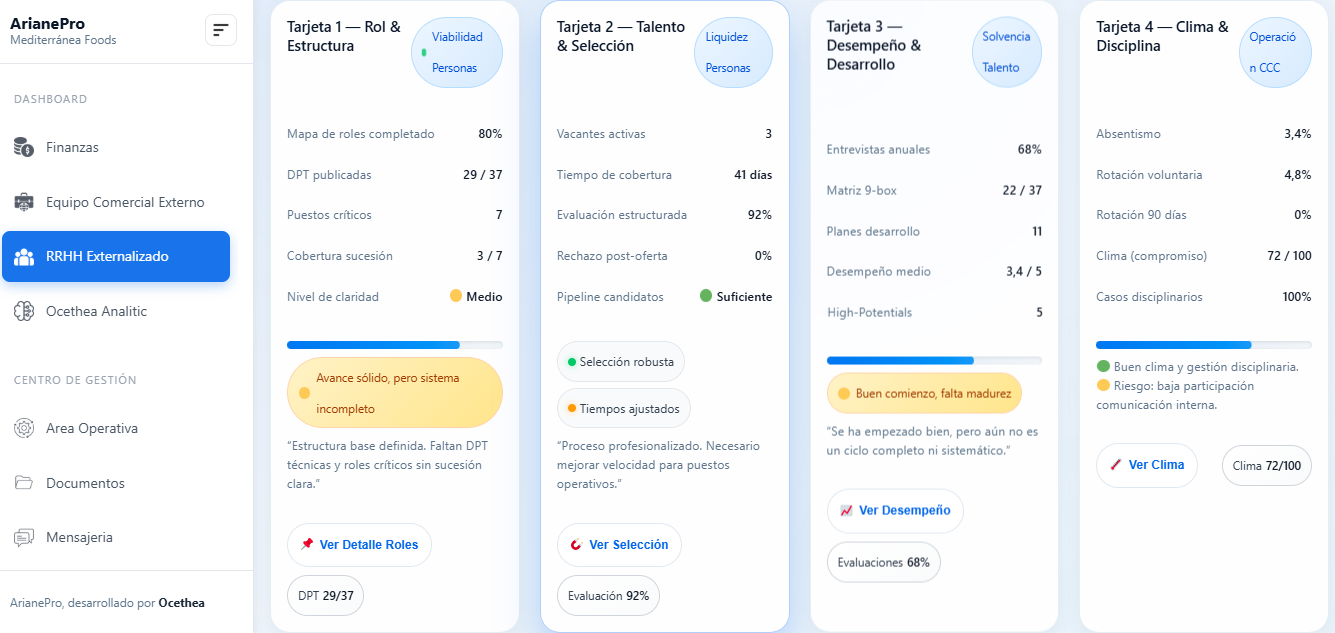
Task: Click the Equipo Comercial Externo briefcase icon
Action: click(24, 202)
